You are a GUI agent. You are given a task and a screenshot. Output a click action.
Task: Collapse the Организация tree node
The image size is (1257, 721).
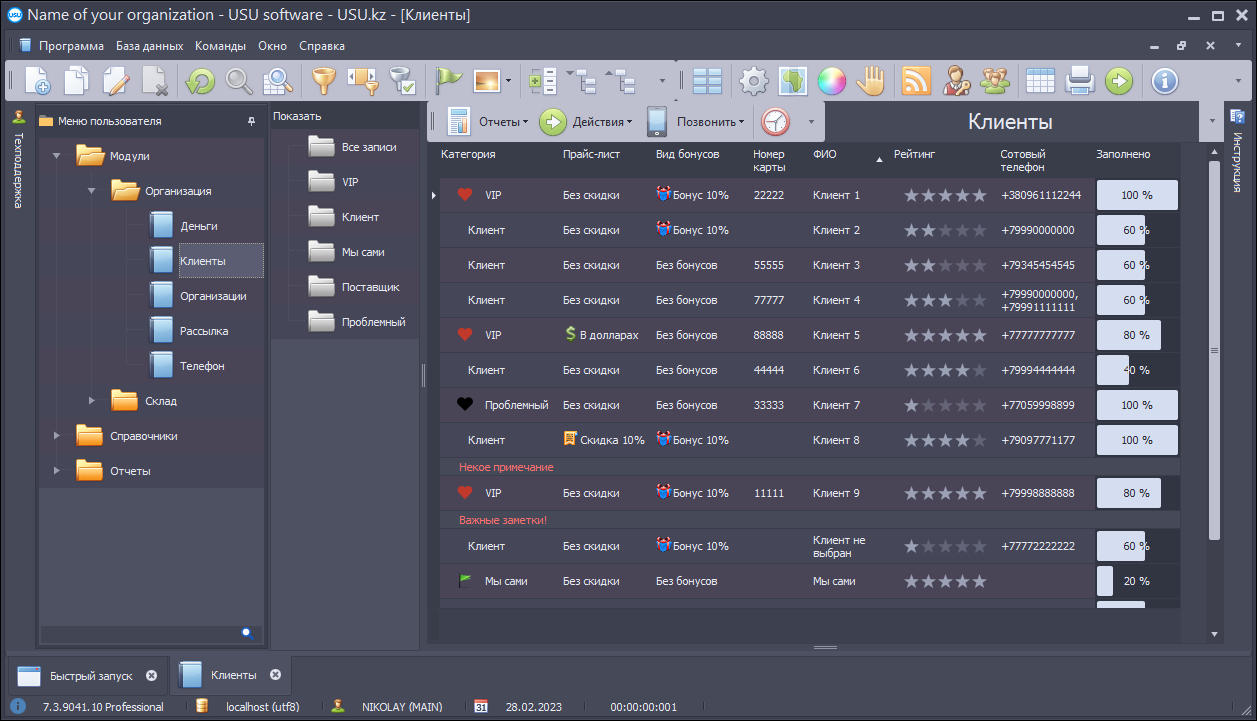[92, 191]
